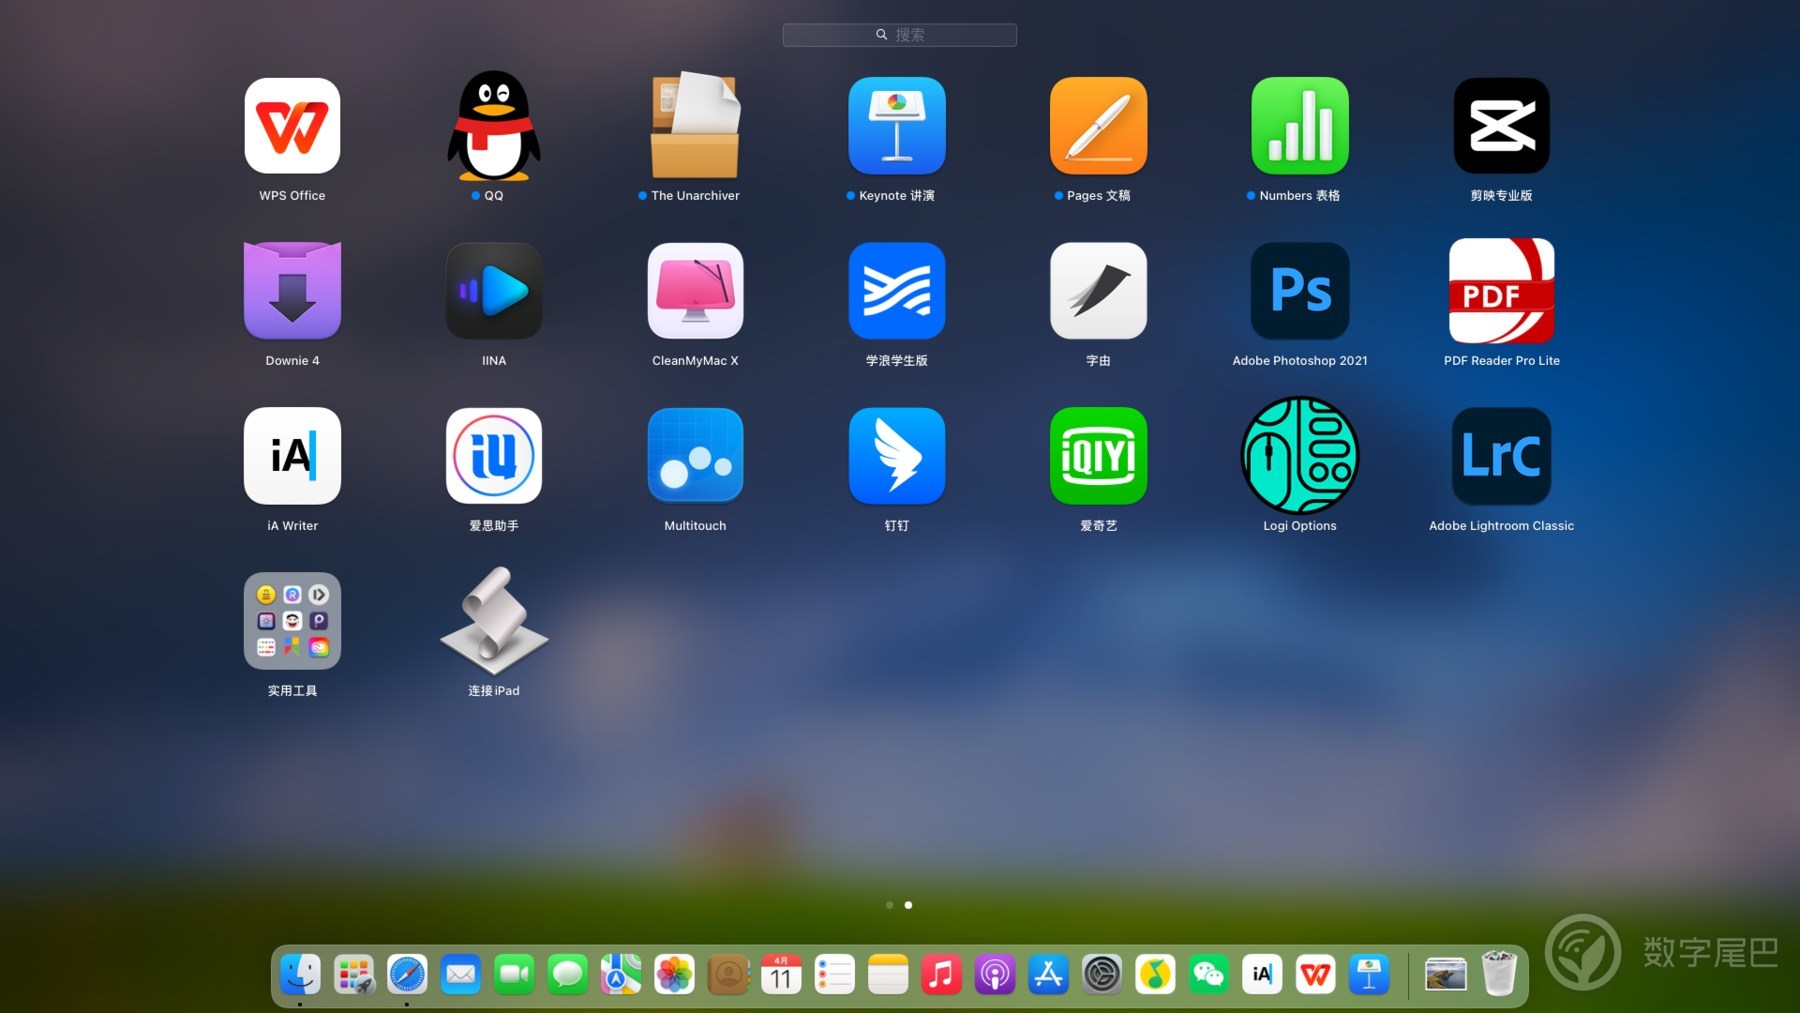Launch Logi Options
The height and width of the screenshot is (1013, 1800).
click(x=1300, y=456)
